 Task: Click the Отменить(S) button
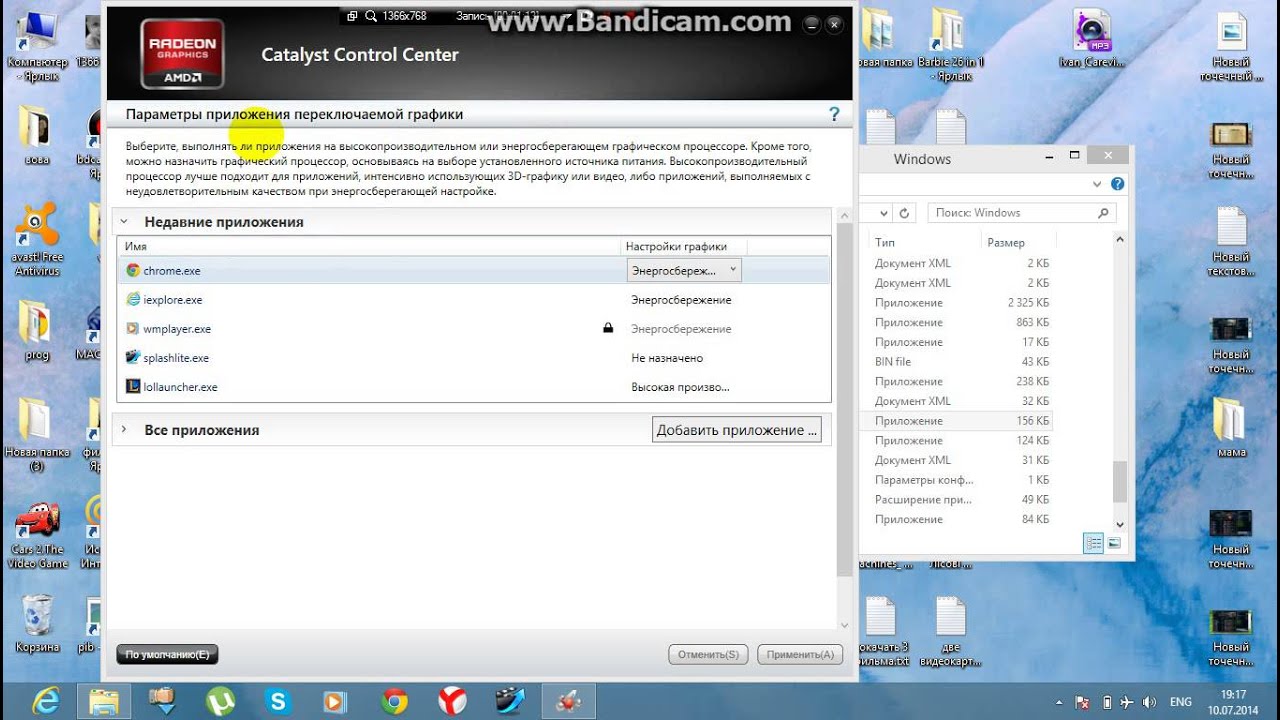pos(708,654)
